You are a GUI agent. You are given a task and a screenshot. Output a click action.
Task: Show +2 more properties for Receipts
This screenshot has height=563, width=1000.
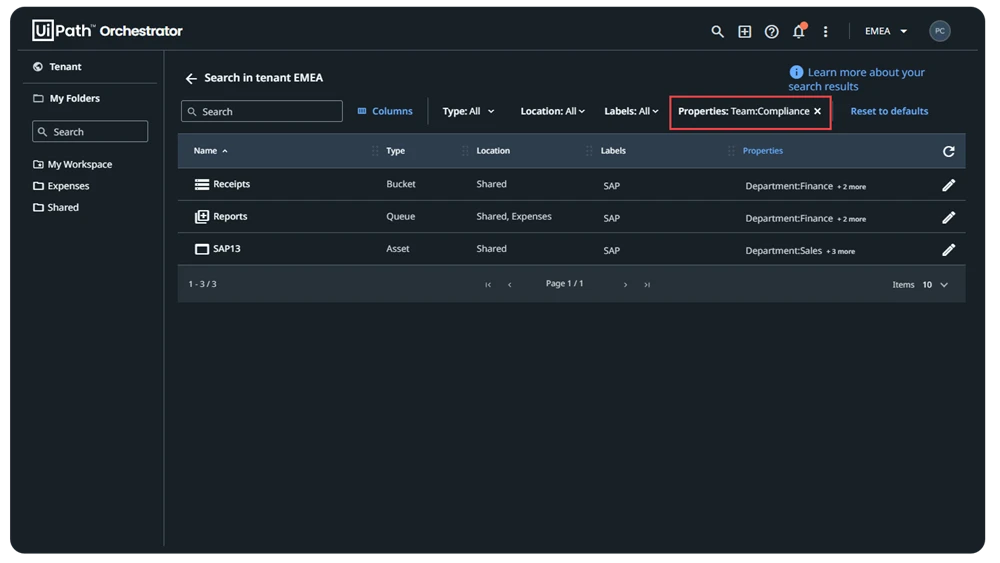[851, 187]
